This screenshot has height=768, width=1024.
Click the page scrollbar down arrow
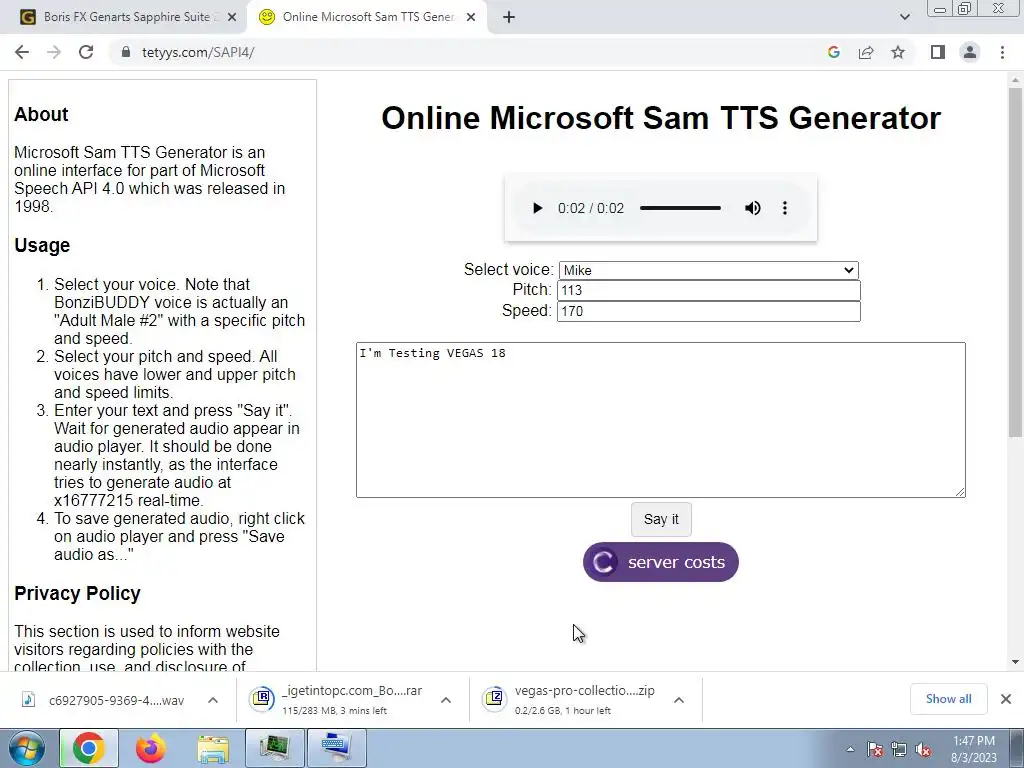pyautogui.click(x=1015, y=662)
